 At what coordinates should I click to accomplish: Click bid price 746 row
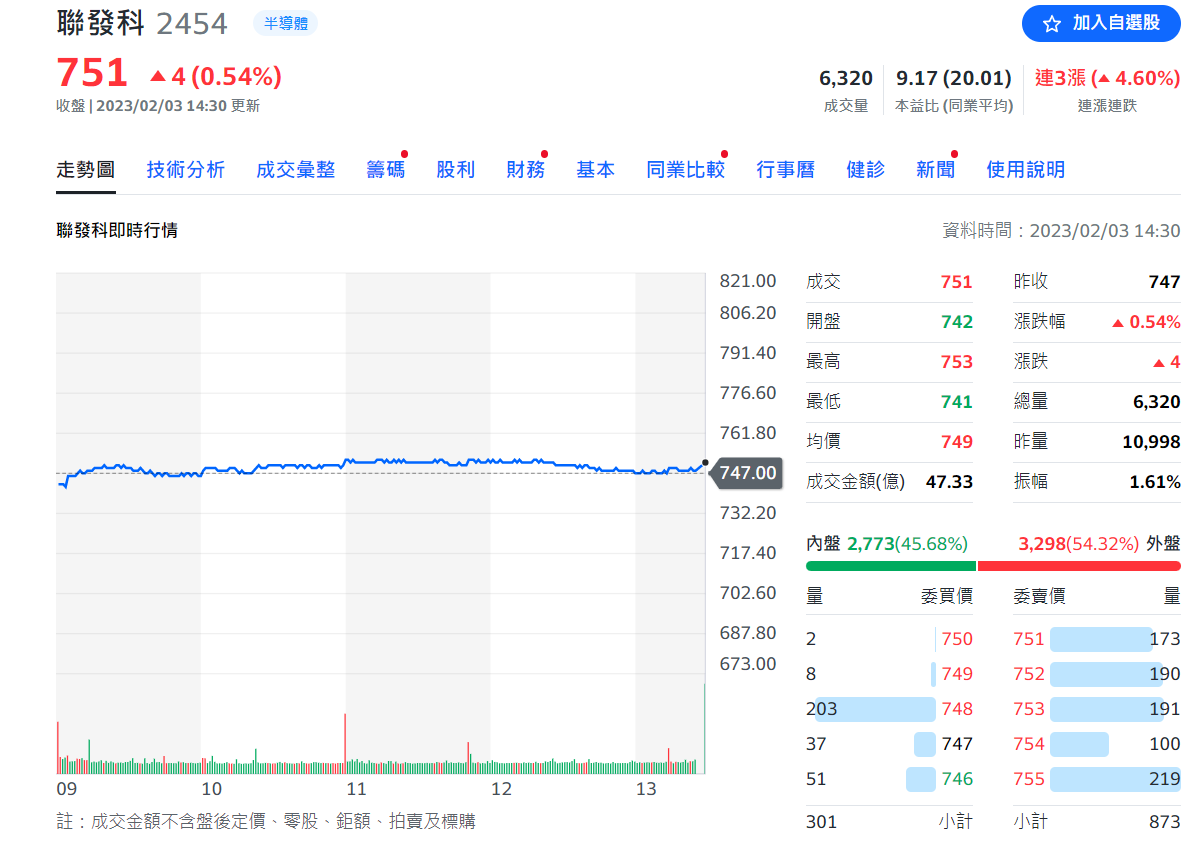click(x=890, y=779)
